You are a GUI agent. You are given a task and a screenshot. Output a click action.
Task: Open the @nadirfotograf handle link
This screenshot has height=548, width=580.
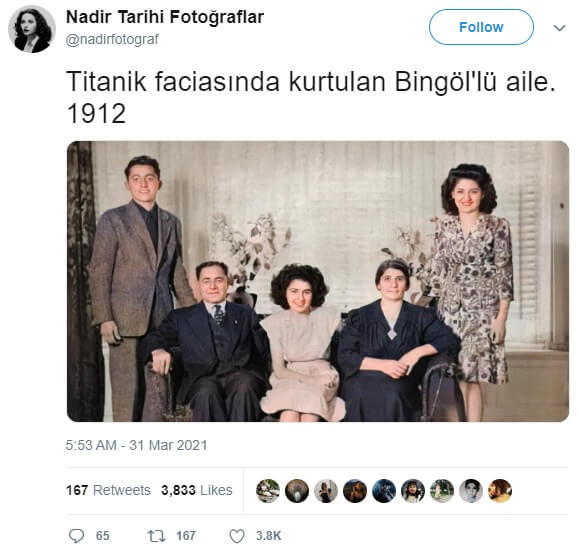click(112, 39)
